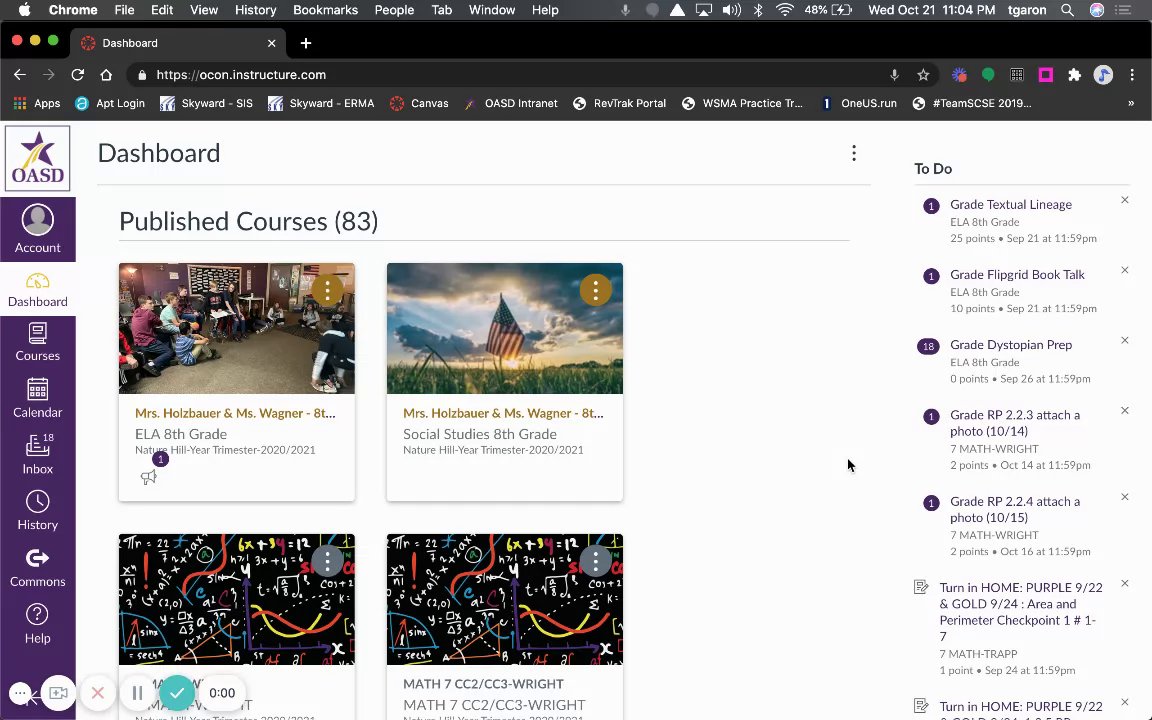
Task: Finish recording with green checkmark button
Action: tap(176, 693)
